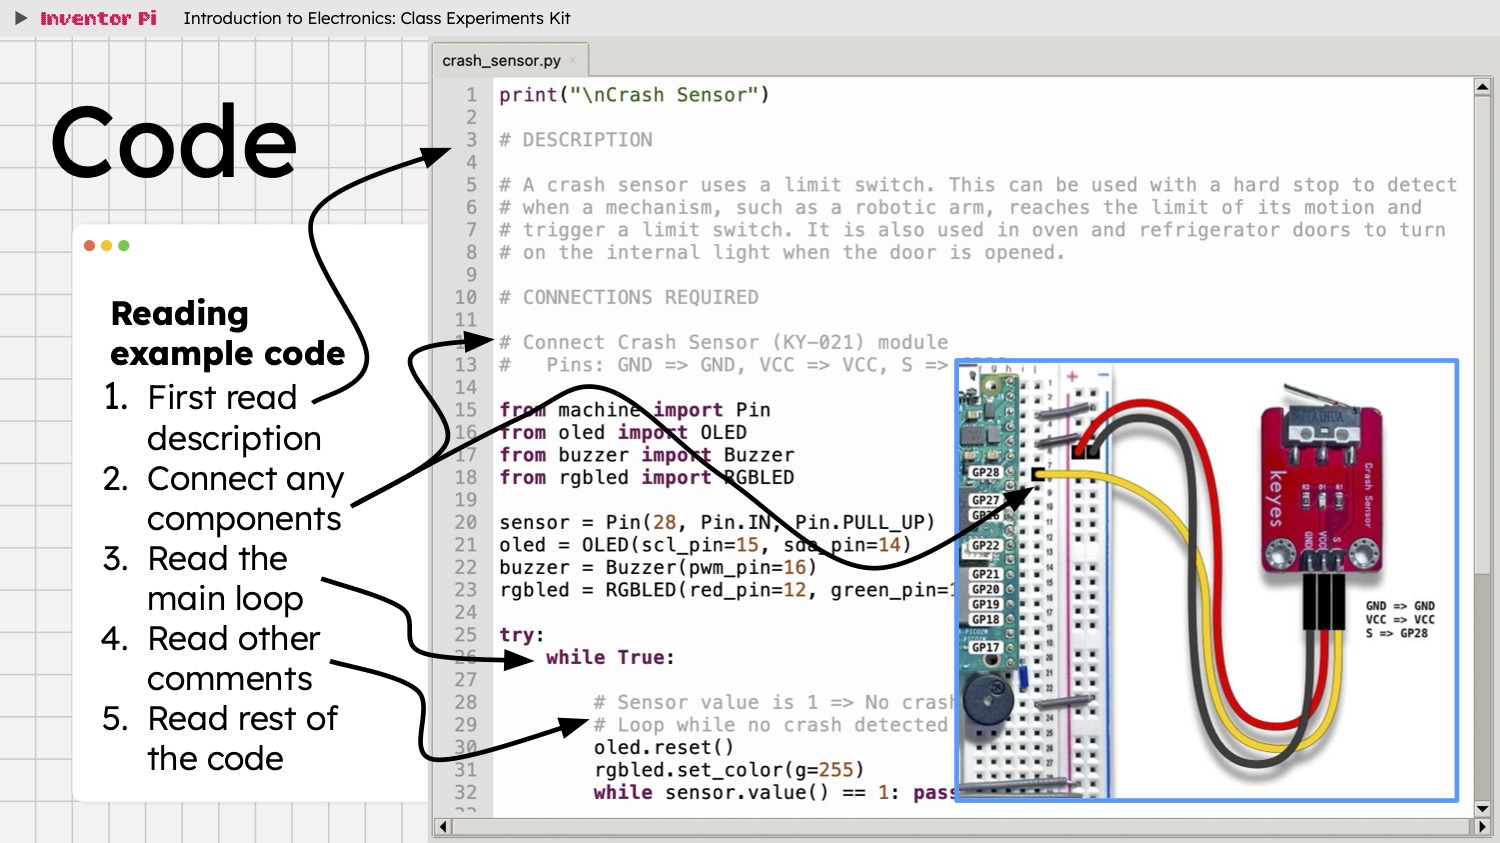Click the red window dot in notes card

tap(90, 245)
